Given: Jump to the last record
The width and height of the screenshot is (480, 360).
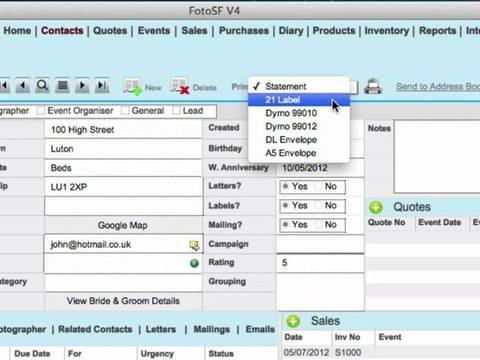Looking at the screenshot, I should click(102, 86).
